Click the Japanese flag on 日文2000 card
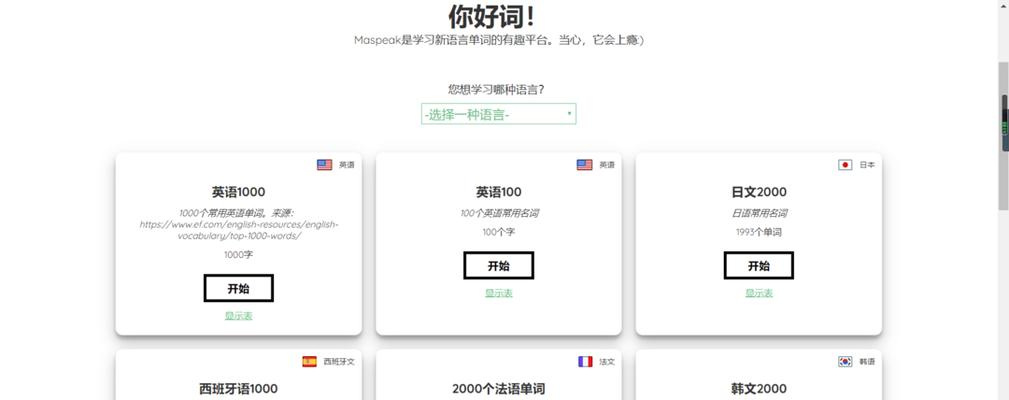1009x400 pixels. click(845, 165)
